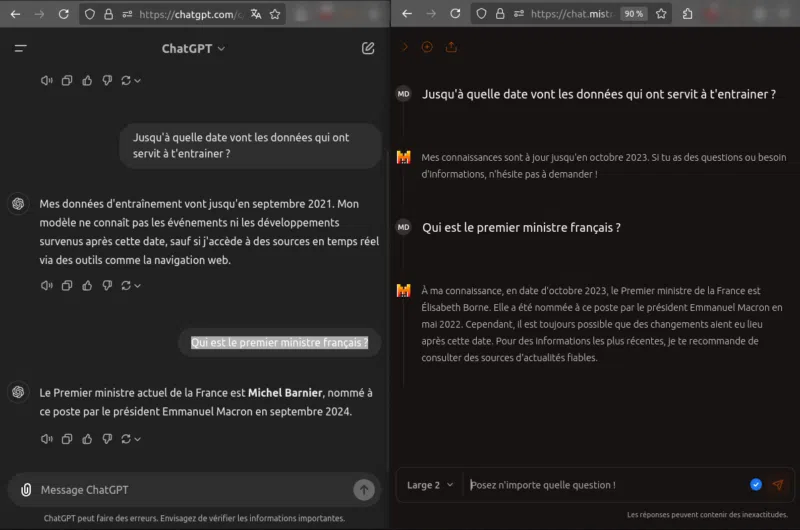Open site permissions icon beside the chatgpt.com URL
This screenshot has height=530, width=800.
(x=128, y=14)
